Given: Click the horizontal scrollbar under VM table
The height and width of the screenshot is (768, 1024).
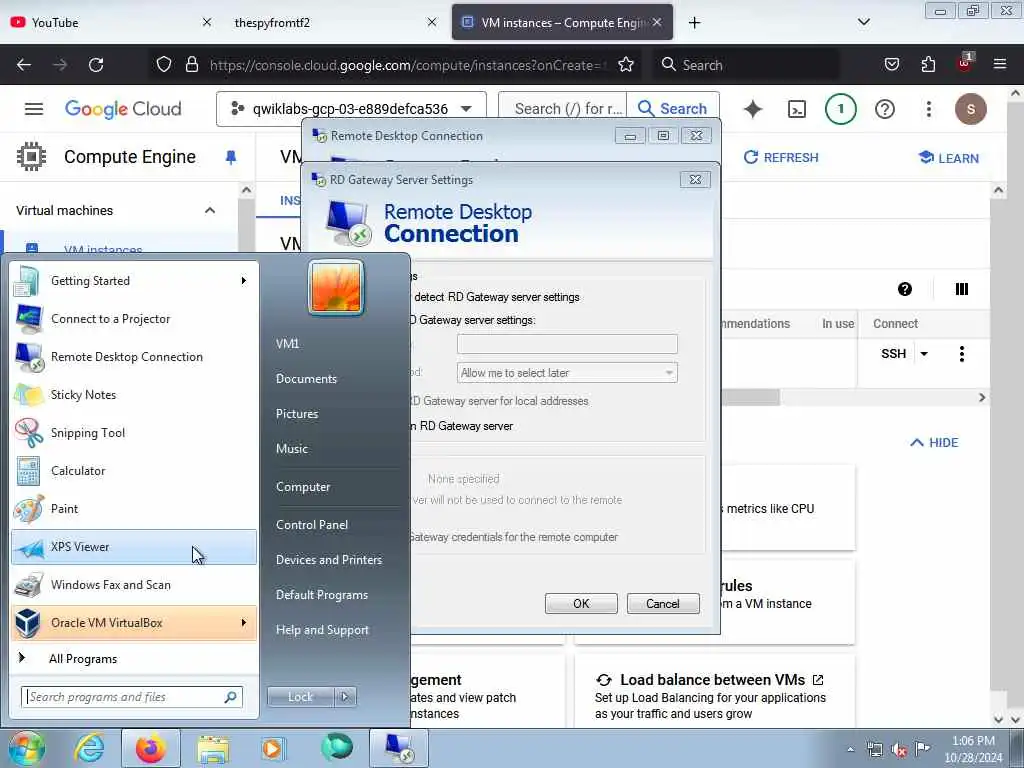Looking at the screenshot, I should [750, 397].
